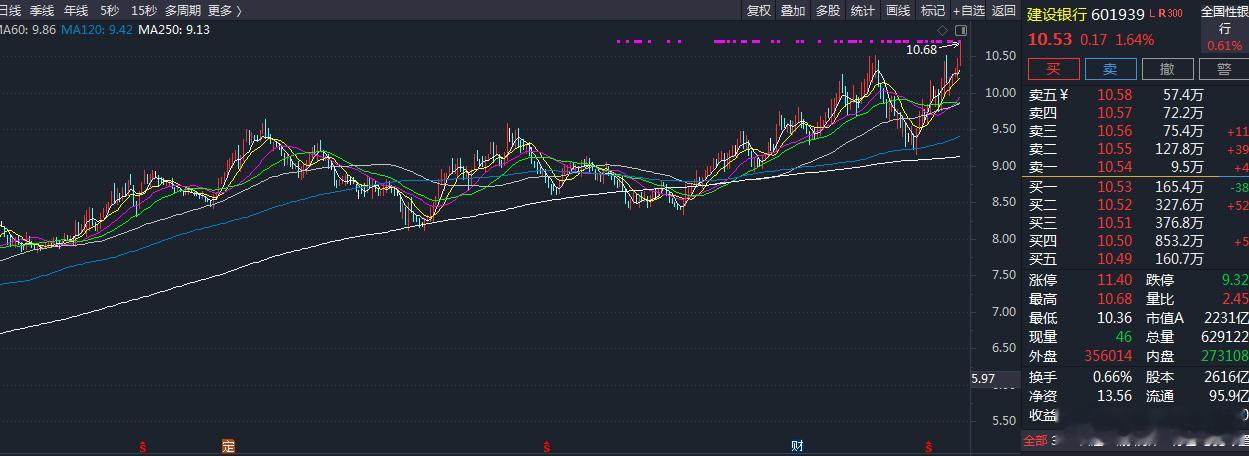The image size is (1249, 456).
Task: Click the 换手 turnover value 0.66%
Action: coord(1112,377)
